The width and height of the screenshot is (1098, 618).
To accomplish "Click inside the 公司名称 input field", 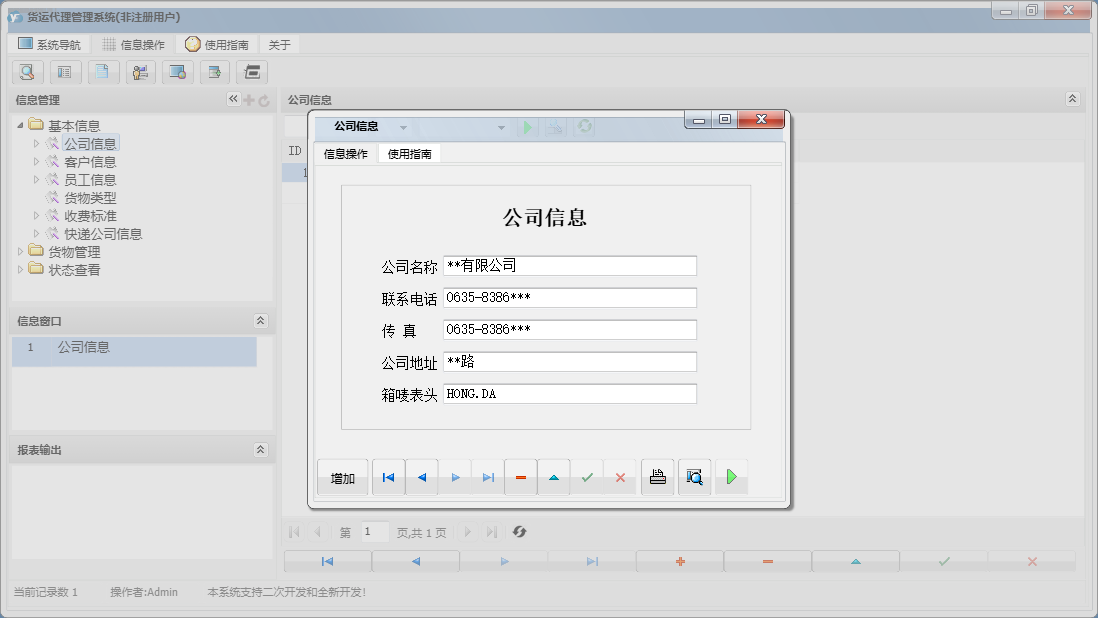I will pyautogui.click(x=570, y=265).
